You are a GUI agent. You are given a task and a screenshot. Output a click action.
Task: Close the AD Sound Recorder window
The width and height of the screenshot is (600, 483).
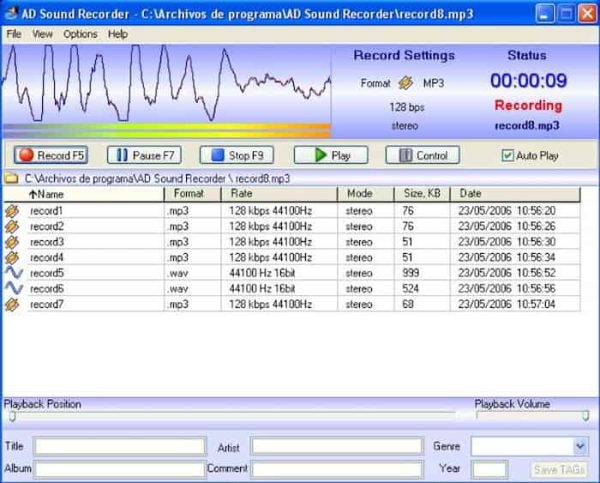(587, 14)
